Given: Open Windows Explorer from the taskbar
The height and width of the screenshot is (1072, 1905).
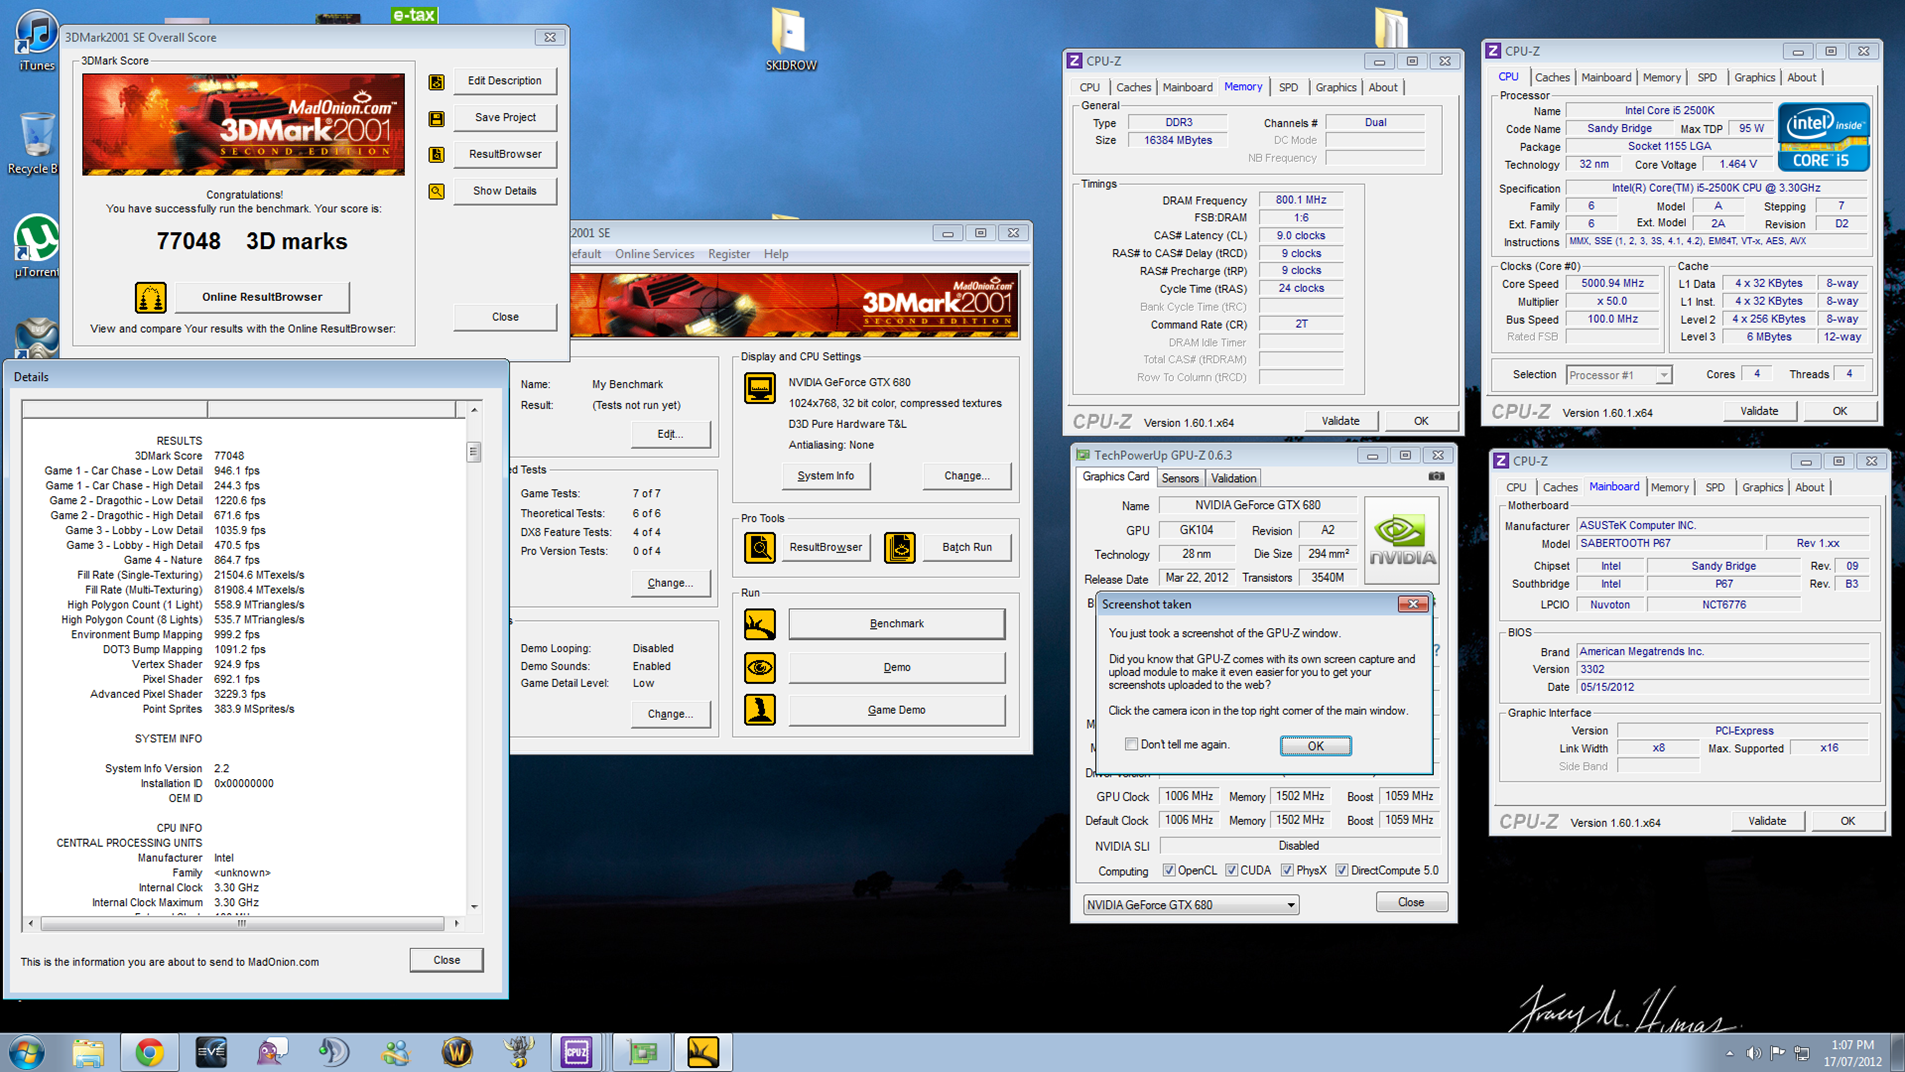Looking at the screenshot, I should point(88,1052).
